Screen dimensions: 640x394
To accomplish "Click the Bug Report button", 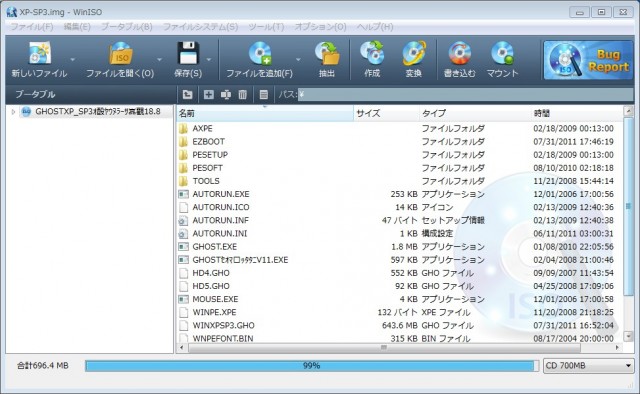I will point(588,60).
